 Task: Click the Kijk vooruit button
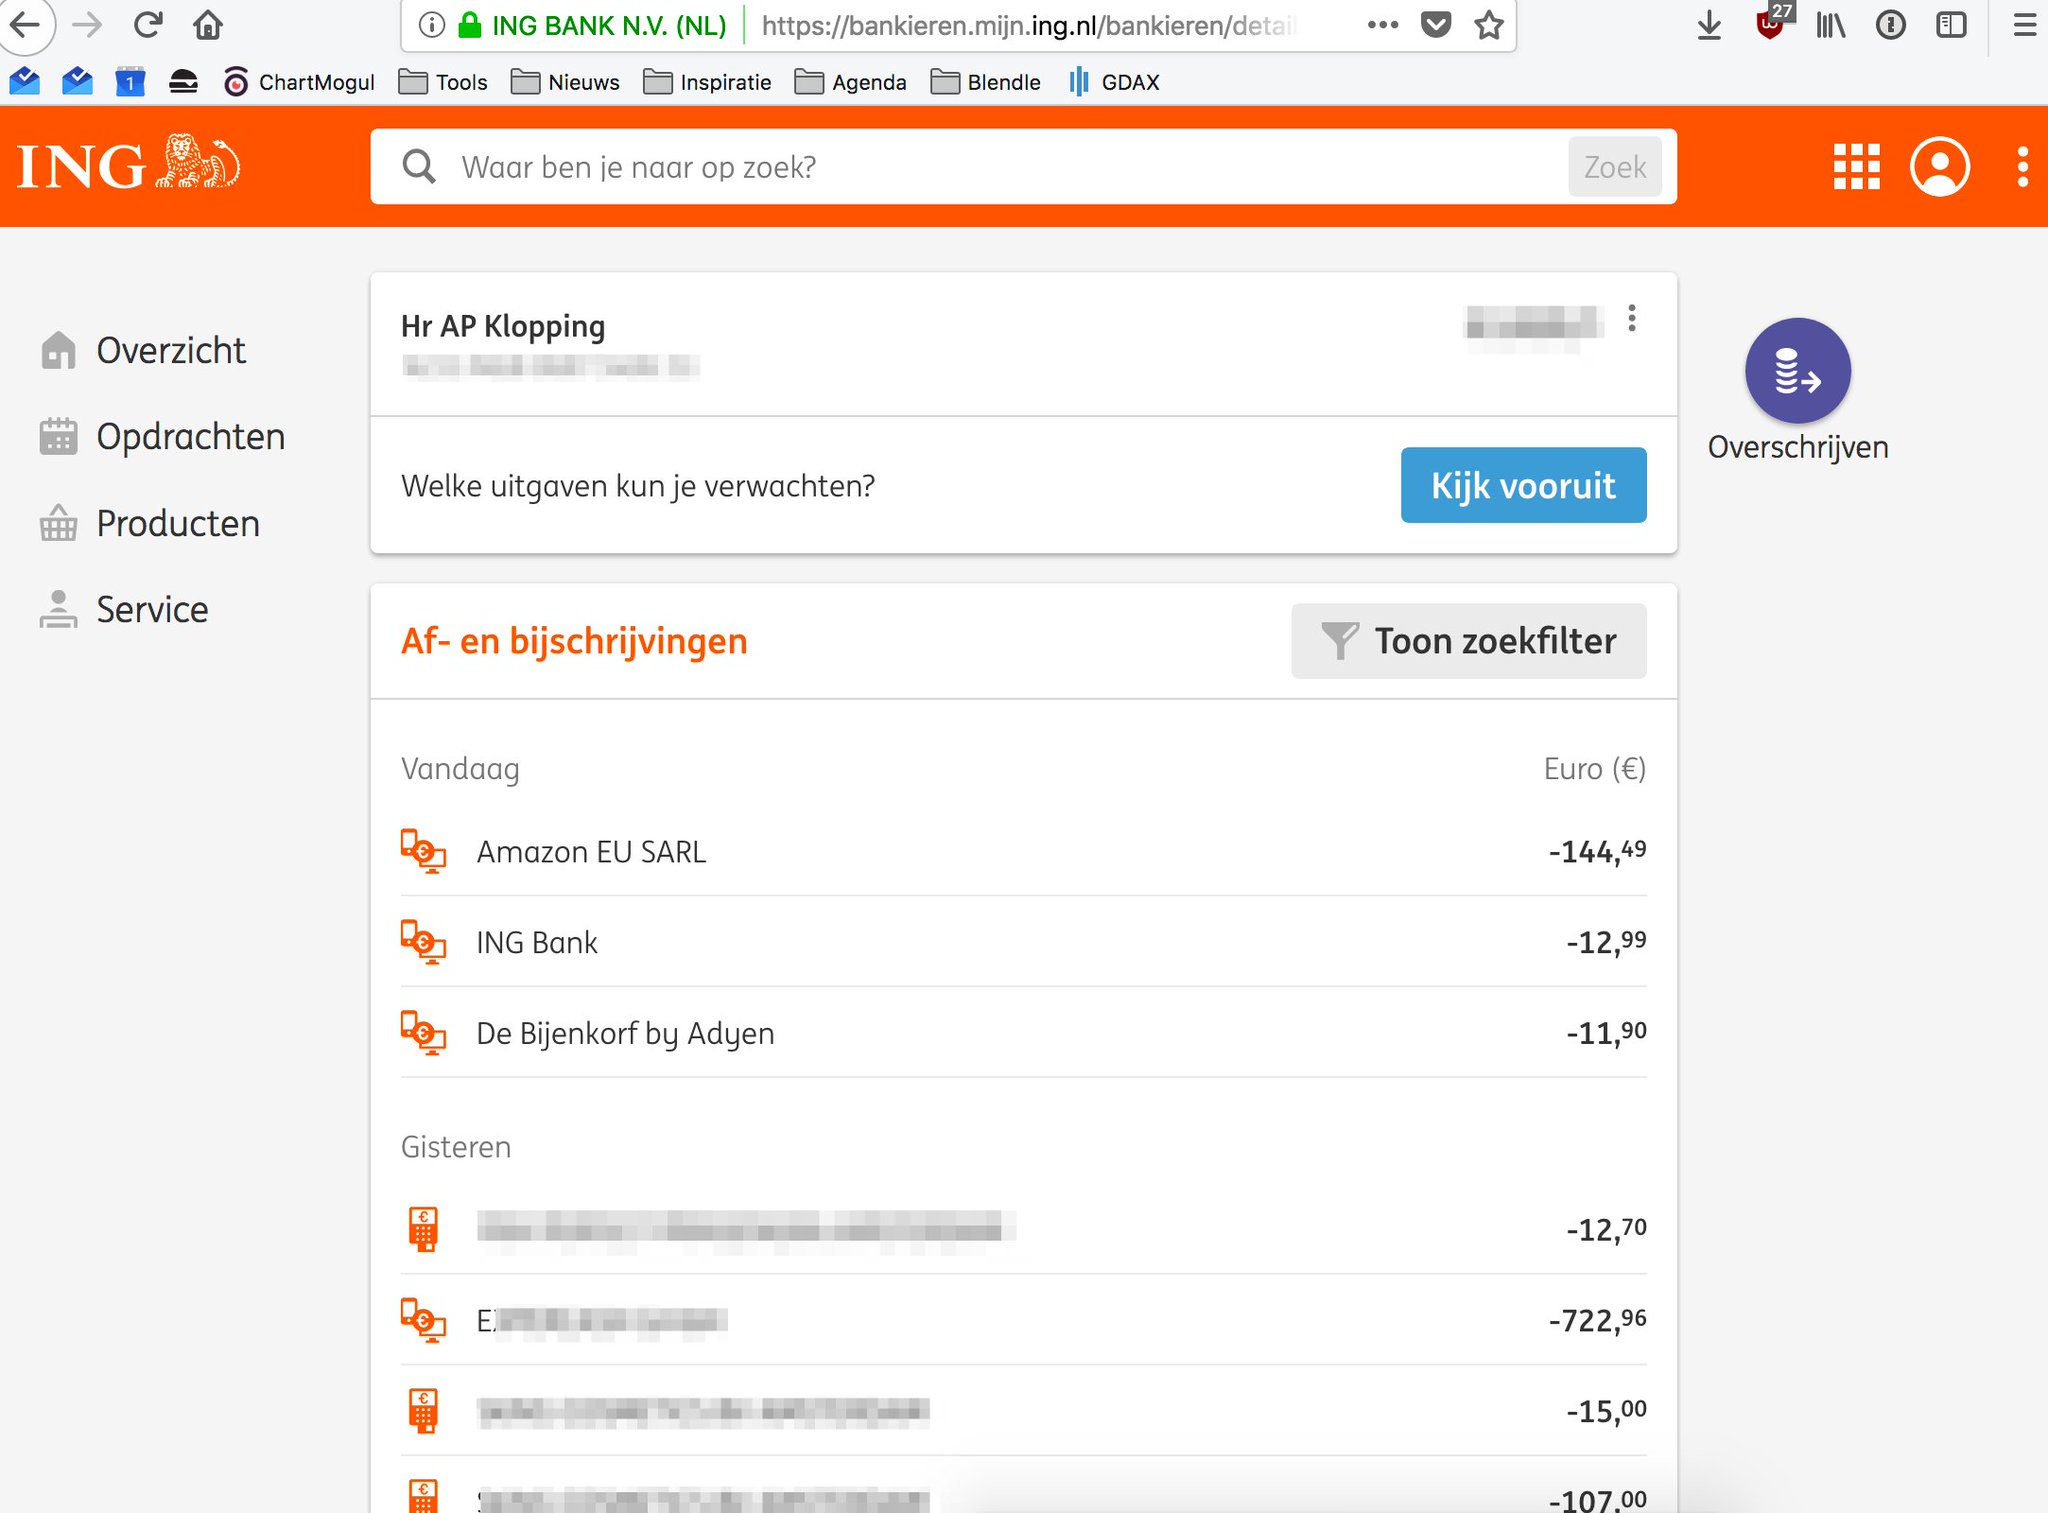click(x=1523, y=485)
